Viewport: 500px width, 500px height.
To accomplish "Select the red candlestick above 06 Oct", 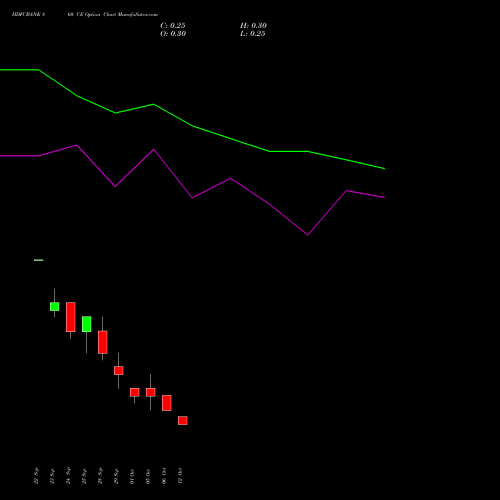I will click(167, 403).
